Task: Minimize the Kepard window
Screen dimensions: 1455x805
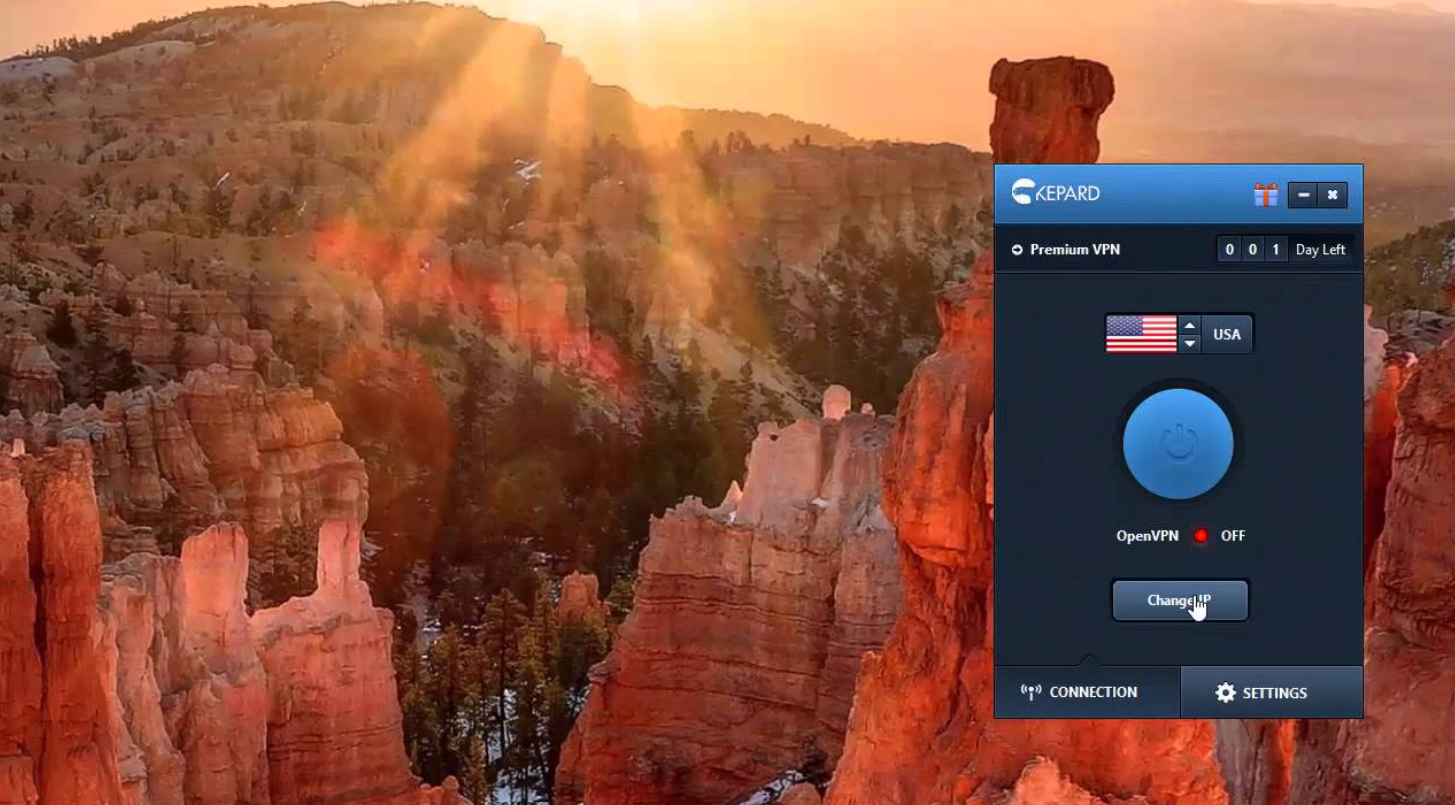Action: (x=1303, y=195)
